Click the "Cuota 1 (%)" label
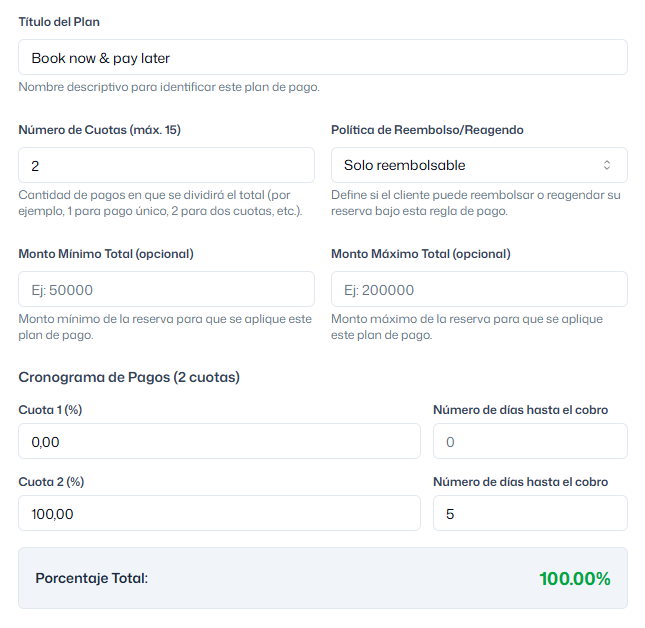 [50, 410]
